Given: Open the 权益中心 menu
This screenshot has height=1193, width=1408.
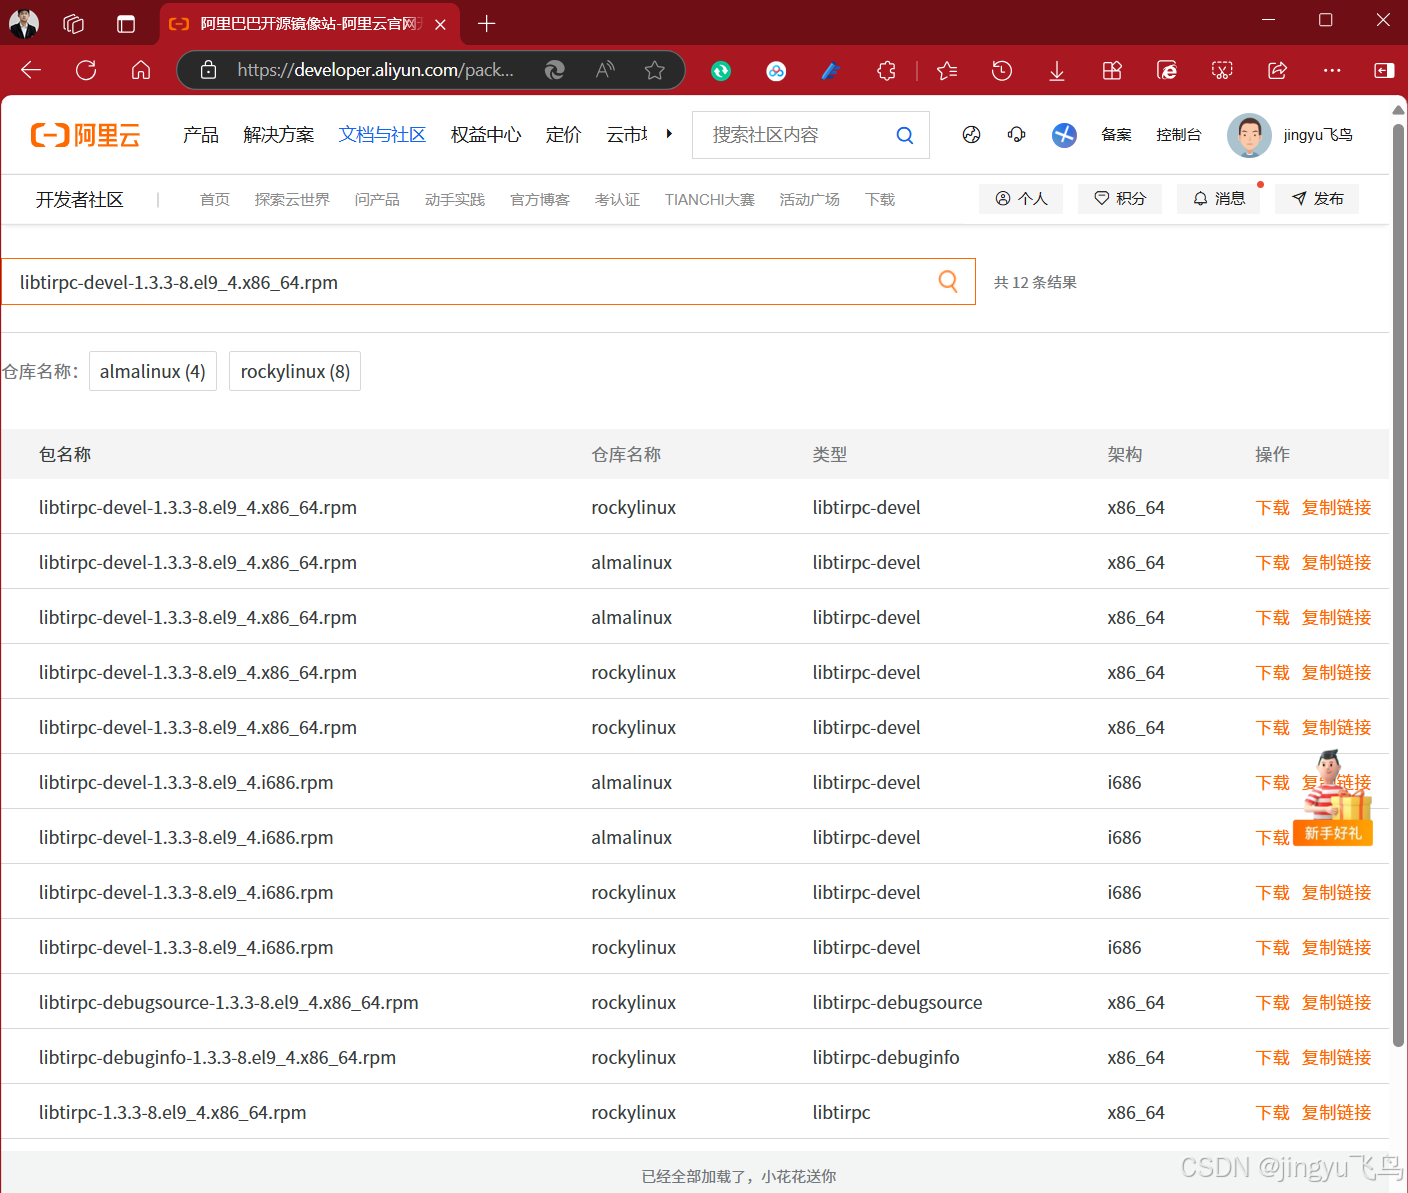Looking at the screenshot, I should pyautogui.click(x=486, y=135).
